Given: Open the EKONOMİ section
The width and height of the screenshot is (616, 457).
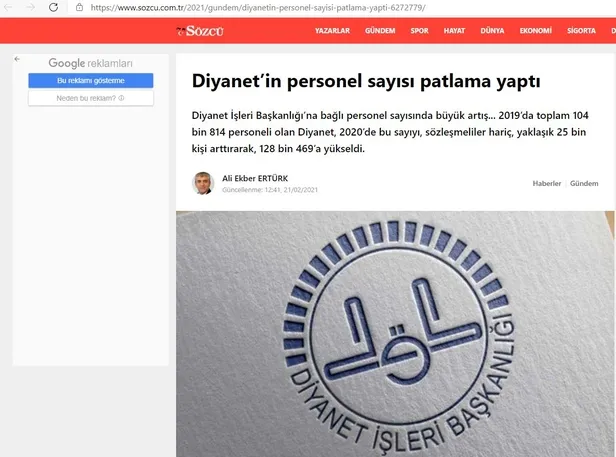Looking at the screenshot, I should [x=535, y=31].
